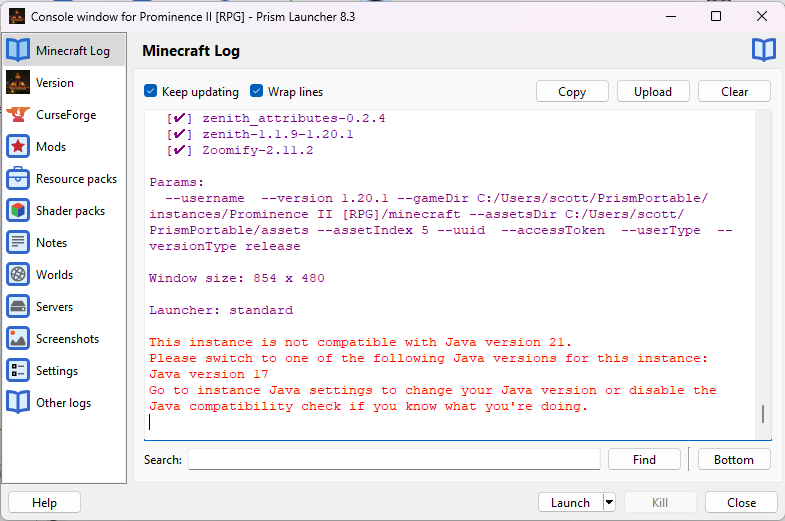Screen dimensions: 785x521
Task: Select the Mods star icon
Action: [x=18, y=147]
